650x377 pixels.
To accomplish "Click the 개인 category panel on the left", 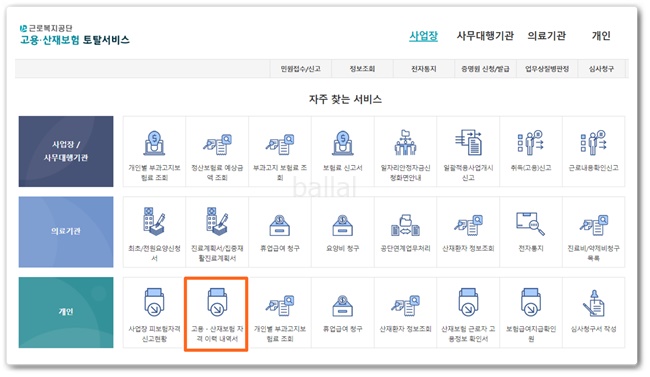I will pyautogui.click(x=66, y=312).
